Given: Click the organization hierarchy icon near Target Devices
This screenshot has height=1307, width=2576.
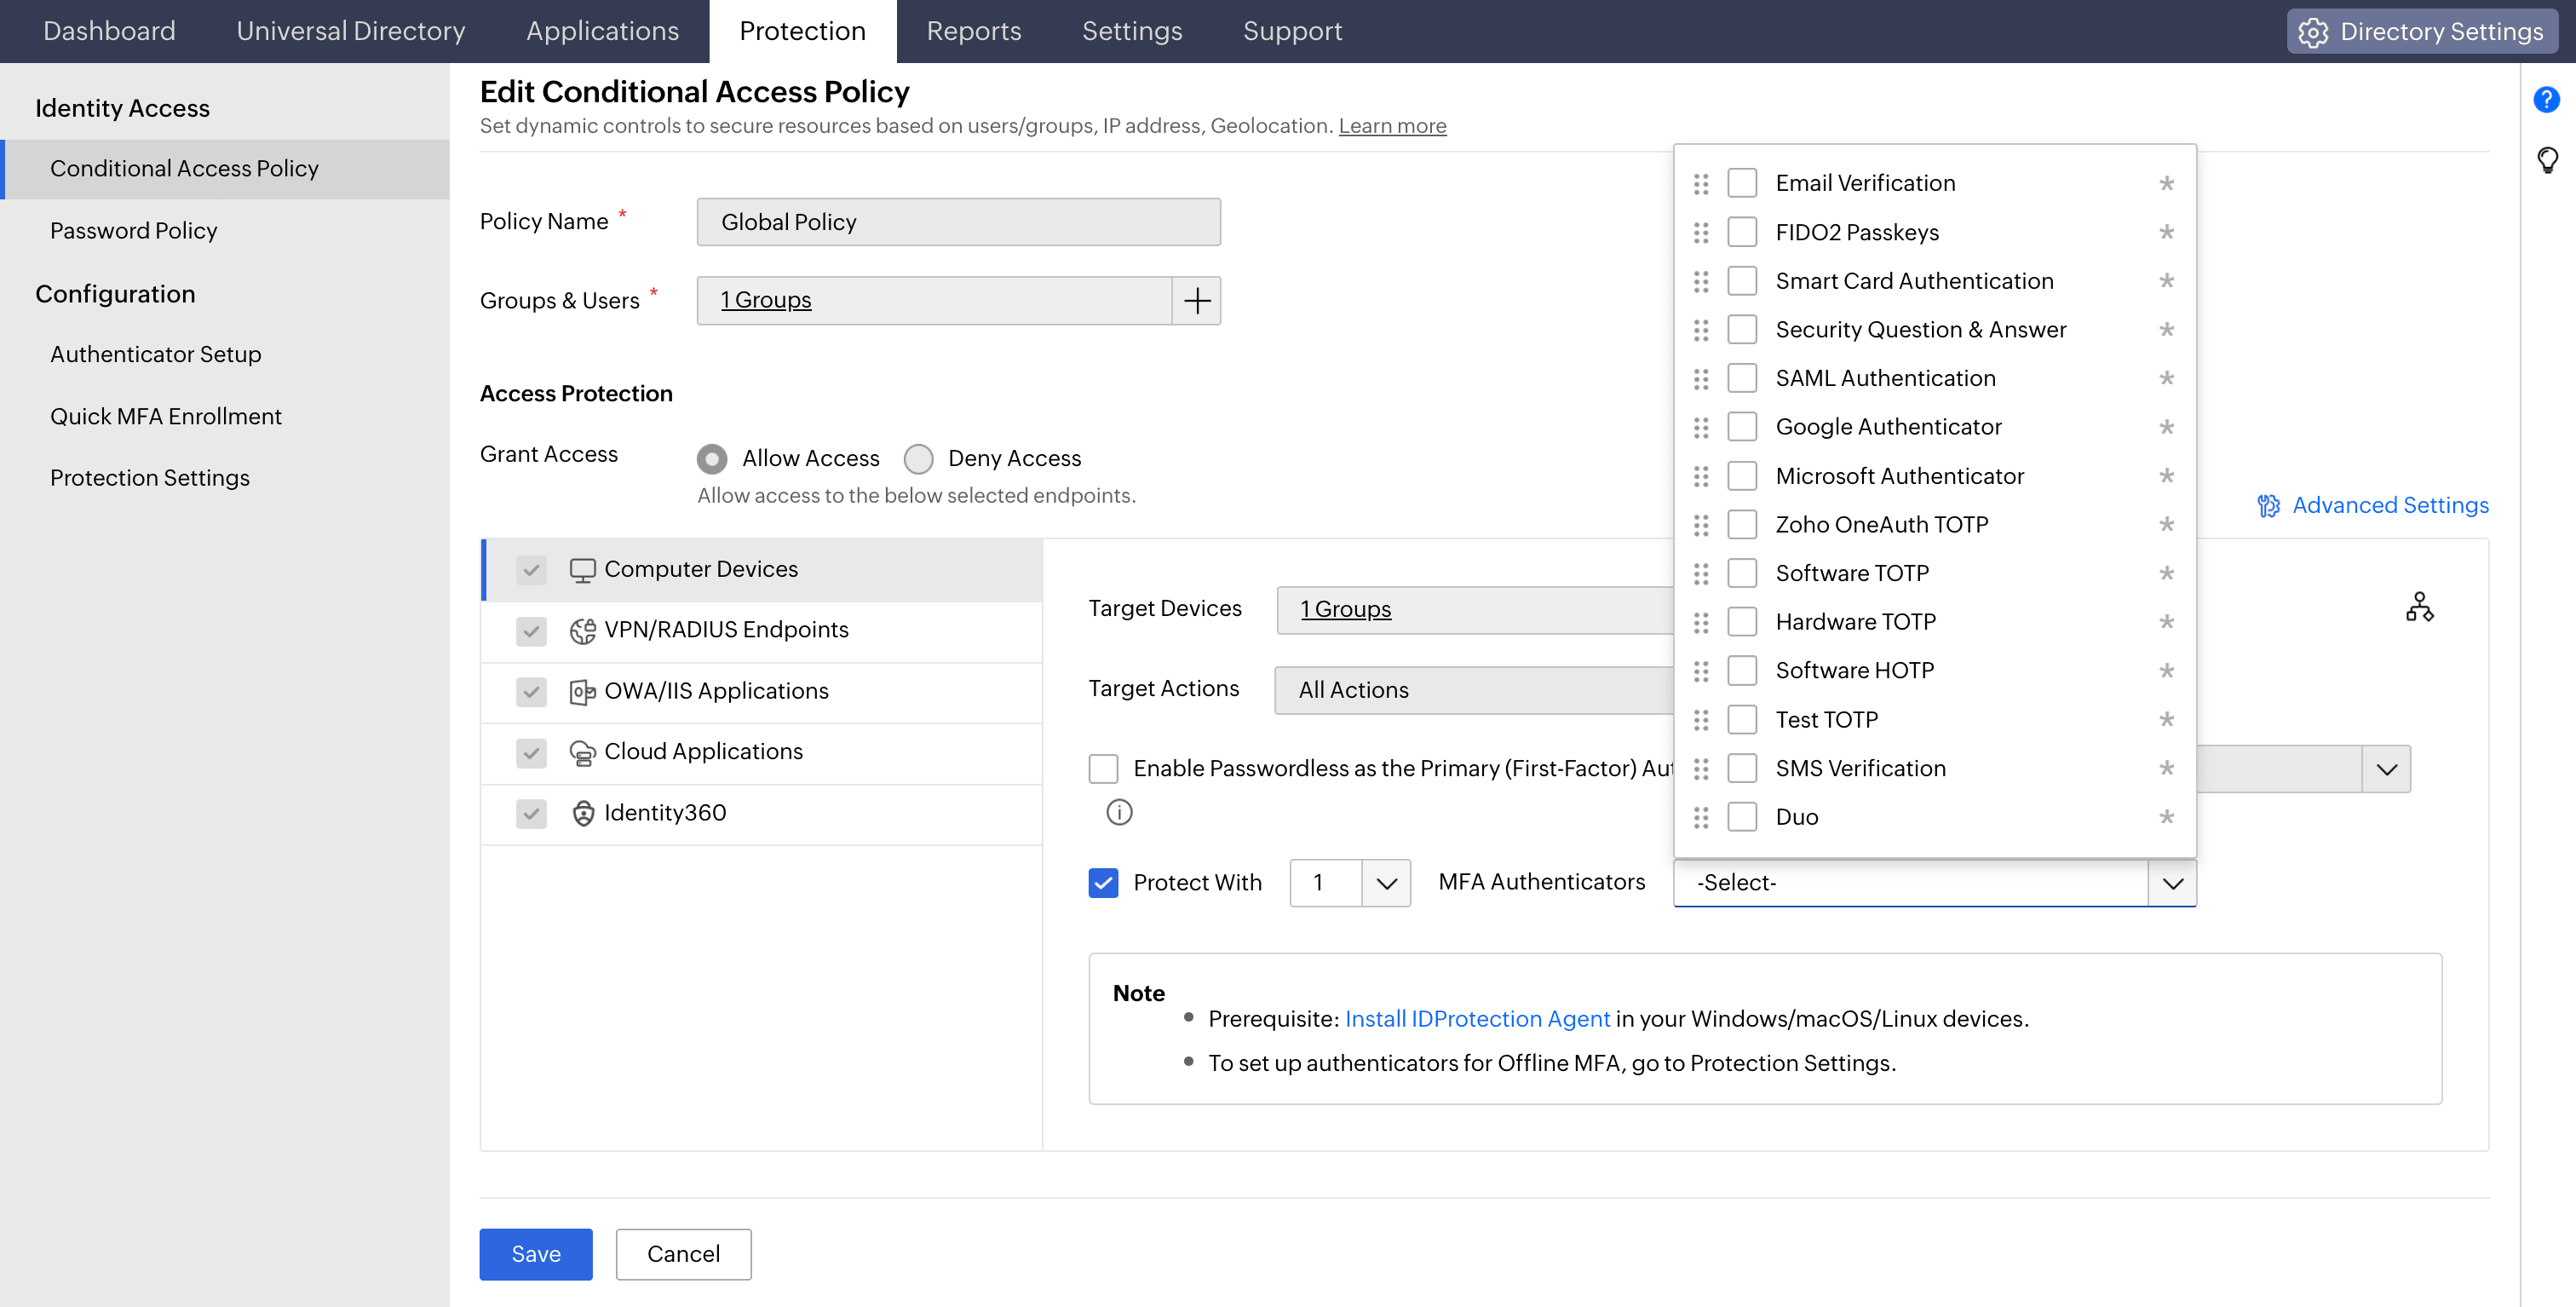Looking at the screenshot, I should pos(2419,607).
